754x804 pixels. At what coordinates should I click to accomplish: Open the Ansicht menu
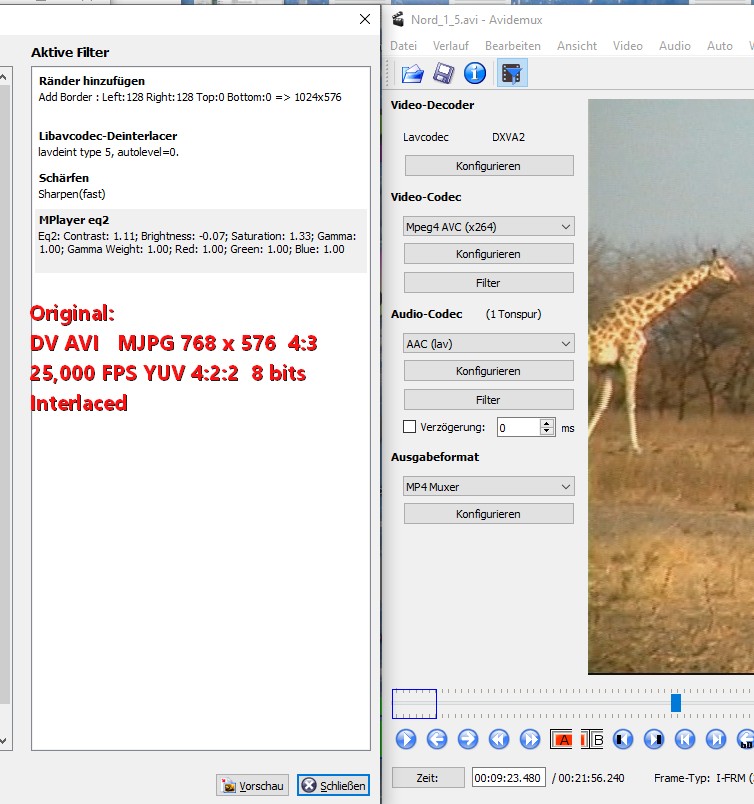577,46
